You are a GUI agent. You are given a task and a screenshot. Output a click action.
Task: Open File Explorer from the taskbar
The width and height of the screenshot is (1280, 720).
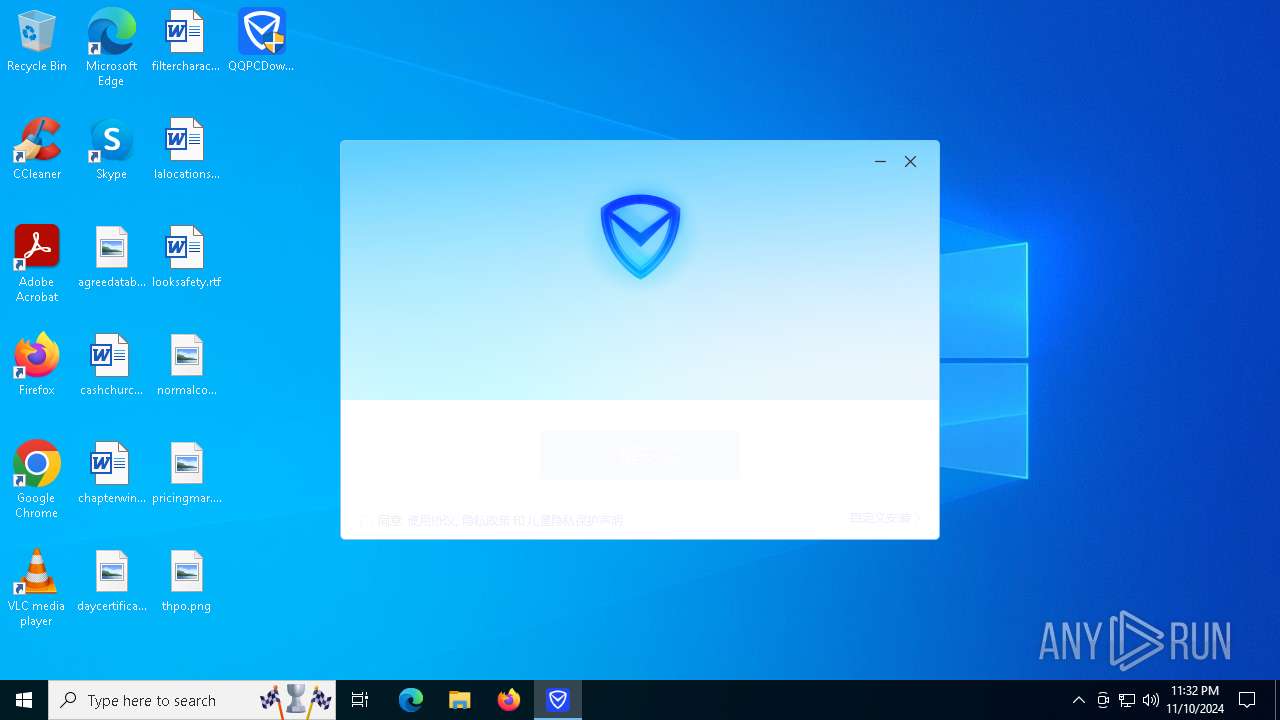460,700
